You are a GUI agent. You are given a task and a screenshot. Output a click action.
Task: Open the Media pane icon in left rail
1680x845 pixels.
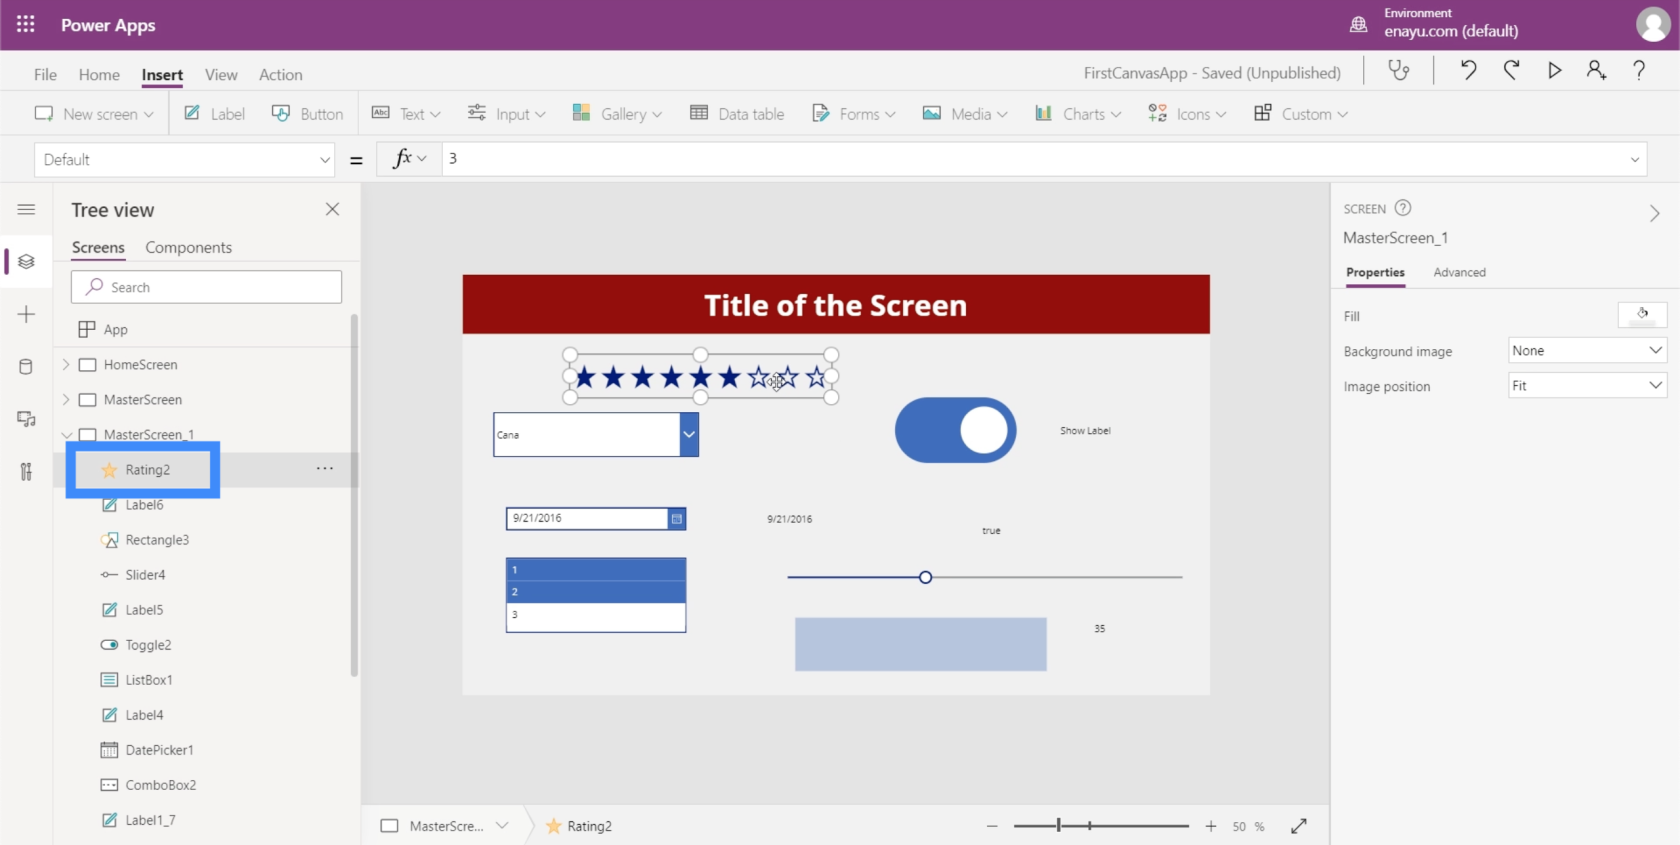tap(27, 419)
